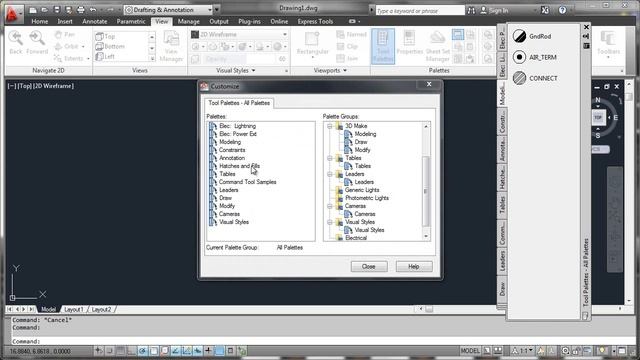Toggle Polar Tracking in status bar
This screenshot has height=360, width=640.
(142, 351)
